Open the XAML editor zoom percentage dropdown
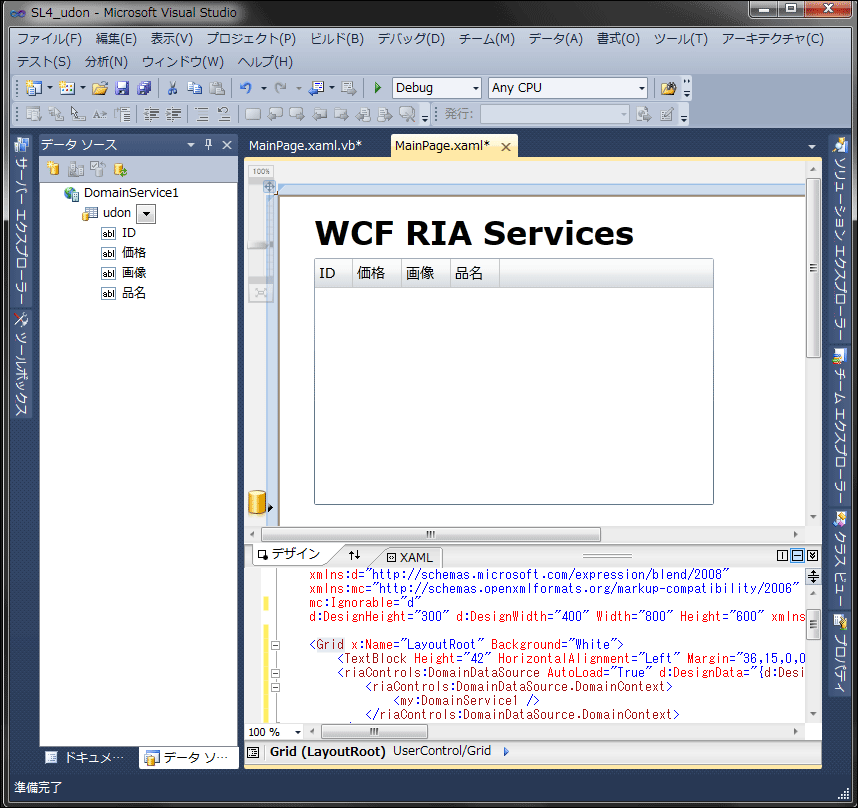 [298, 732]
